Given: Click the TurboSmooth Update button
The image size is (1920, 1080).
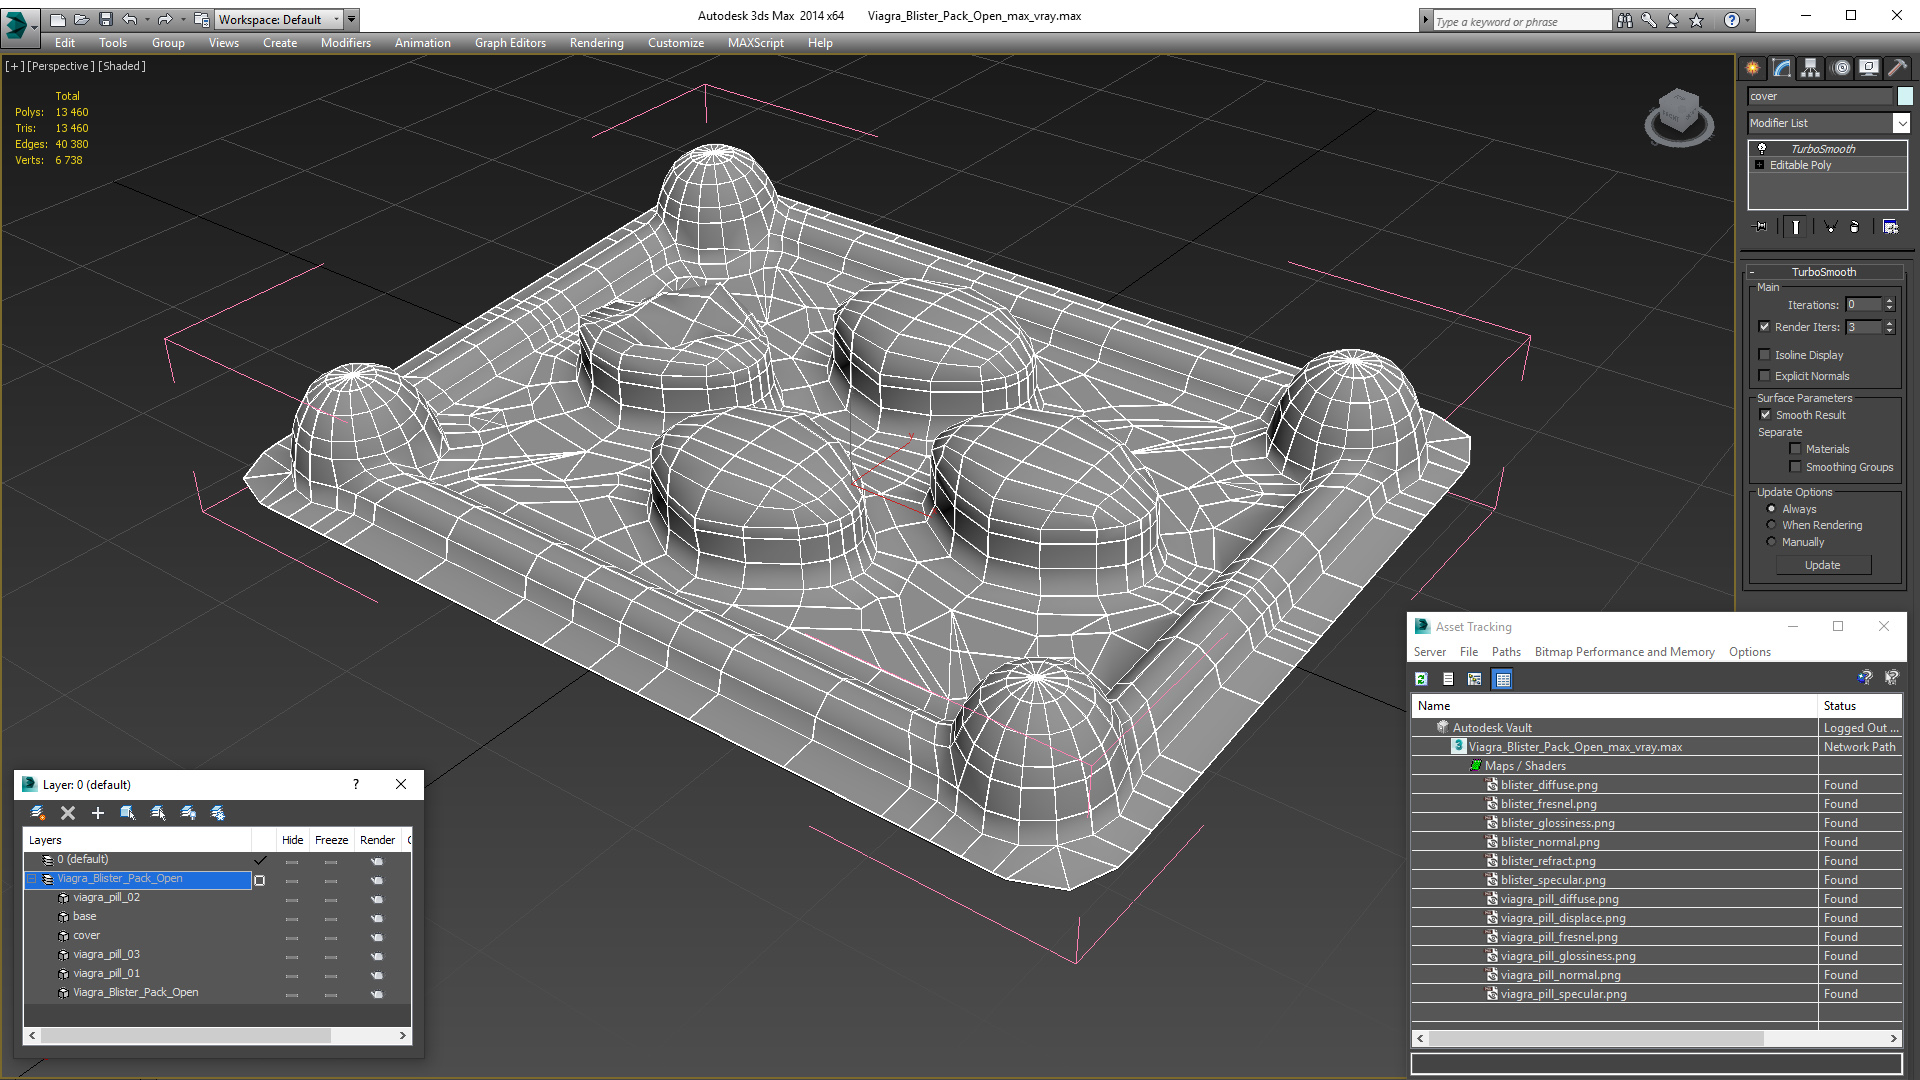Looking at the screenshot, I should [1822, 565].
